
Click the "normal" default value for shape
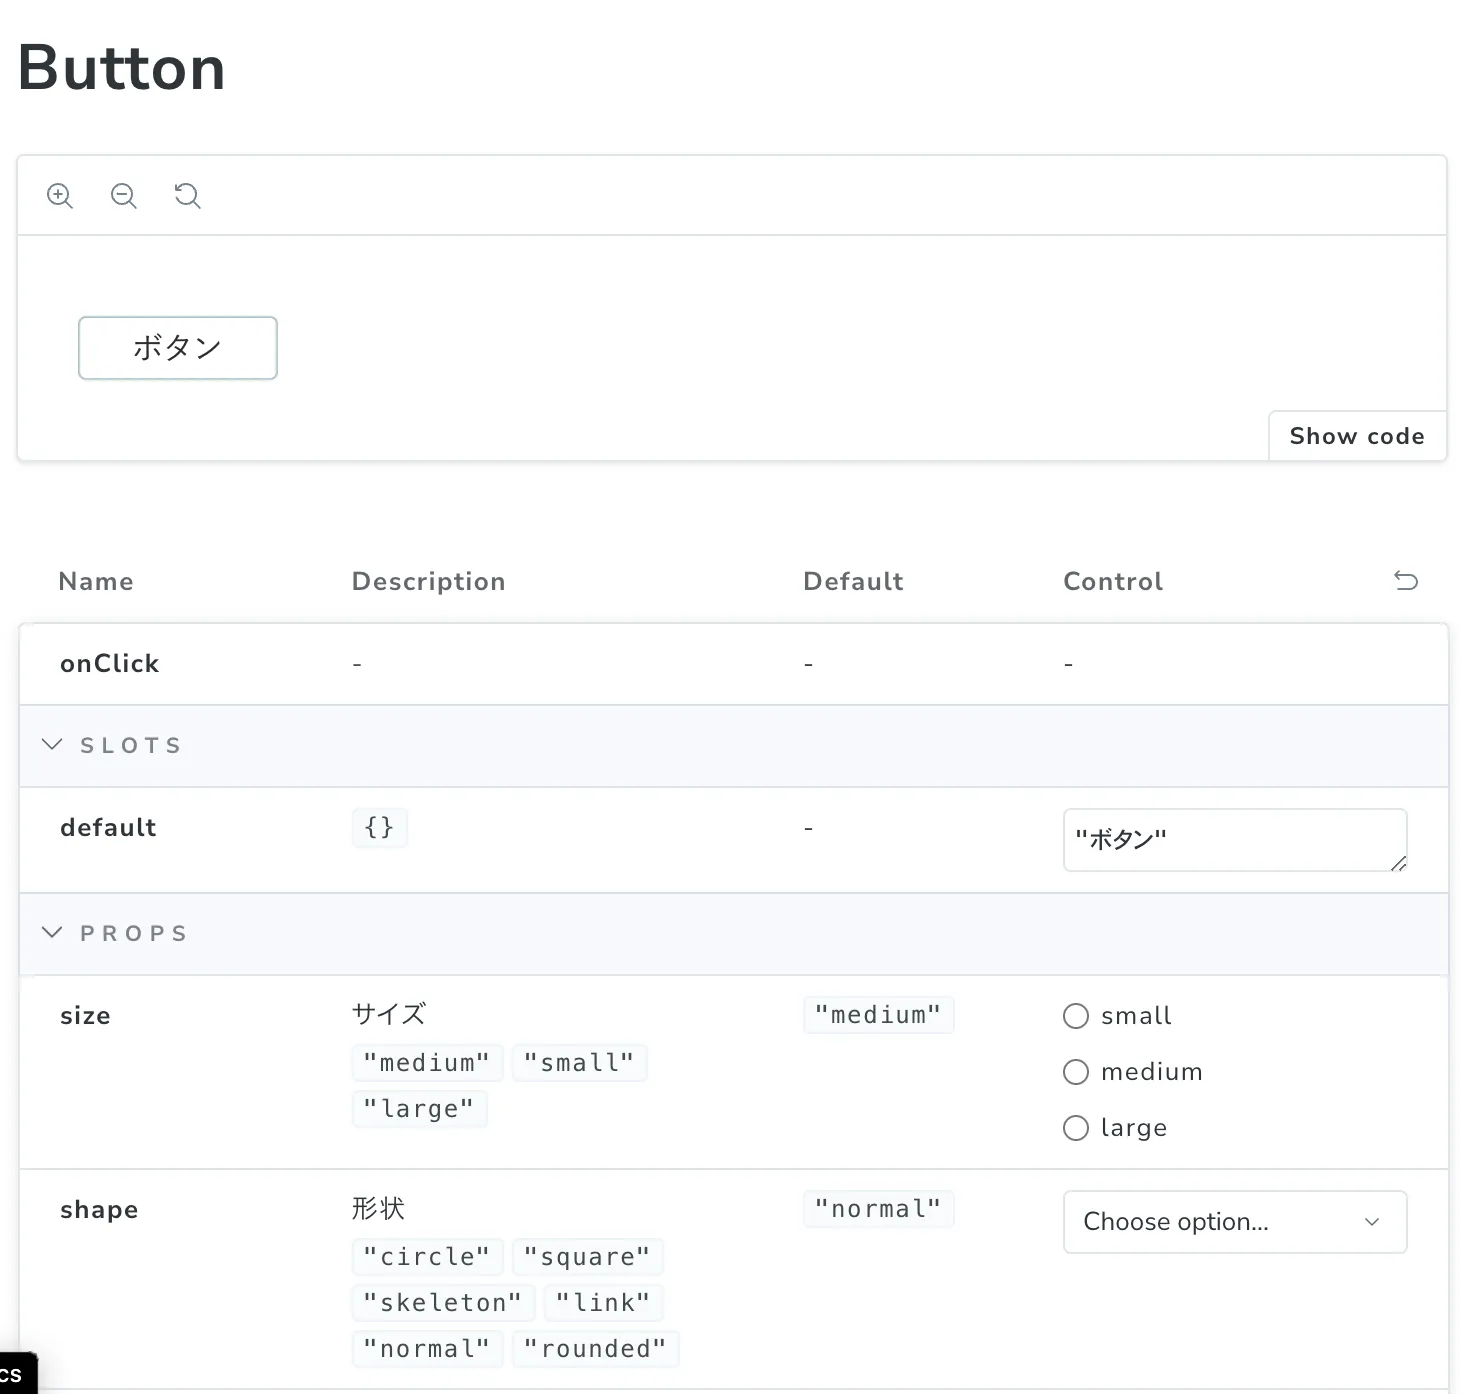(878, 1209)
